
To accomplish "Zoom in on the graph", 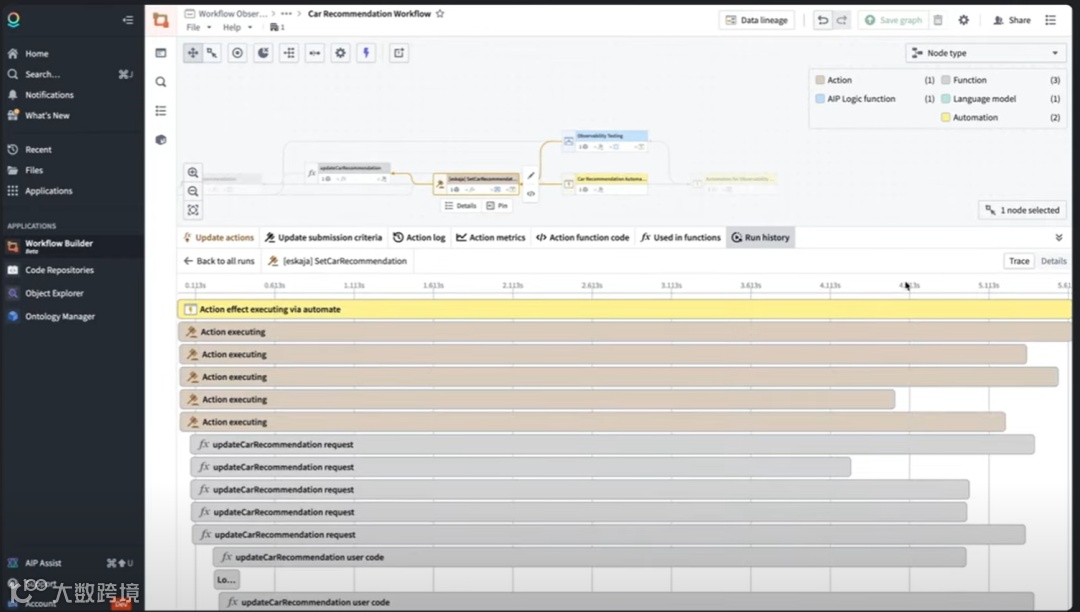I will coord(193,172).
